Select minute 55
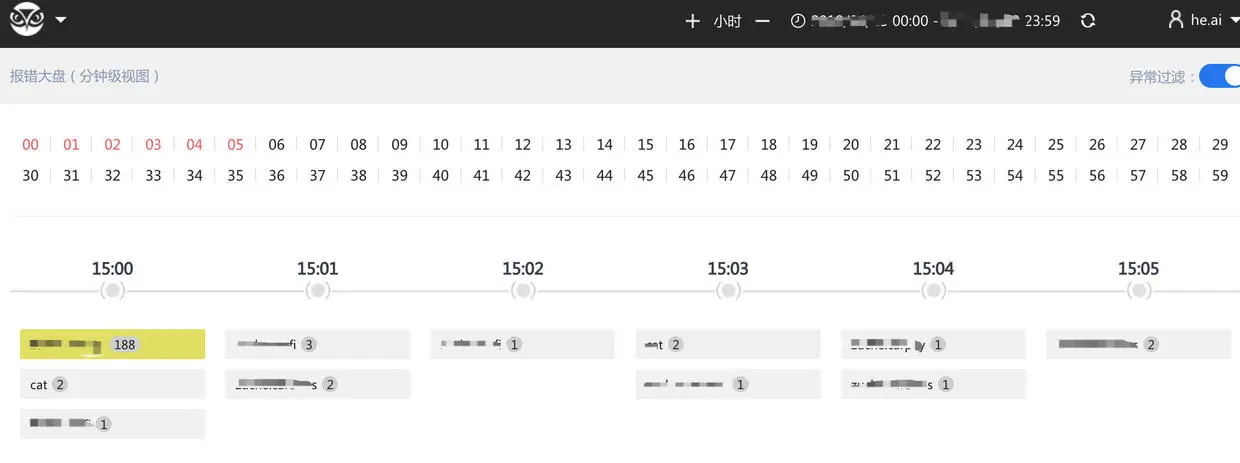 pos(1056,176)
